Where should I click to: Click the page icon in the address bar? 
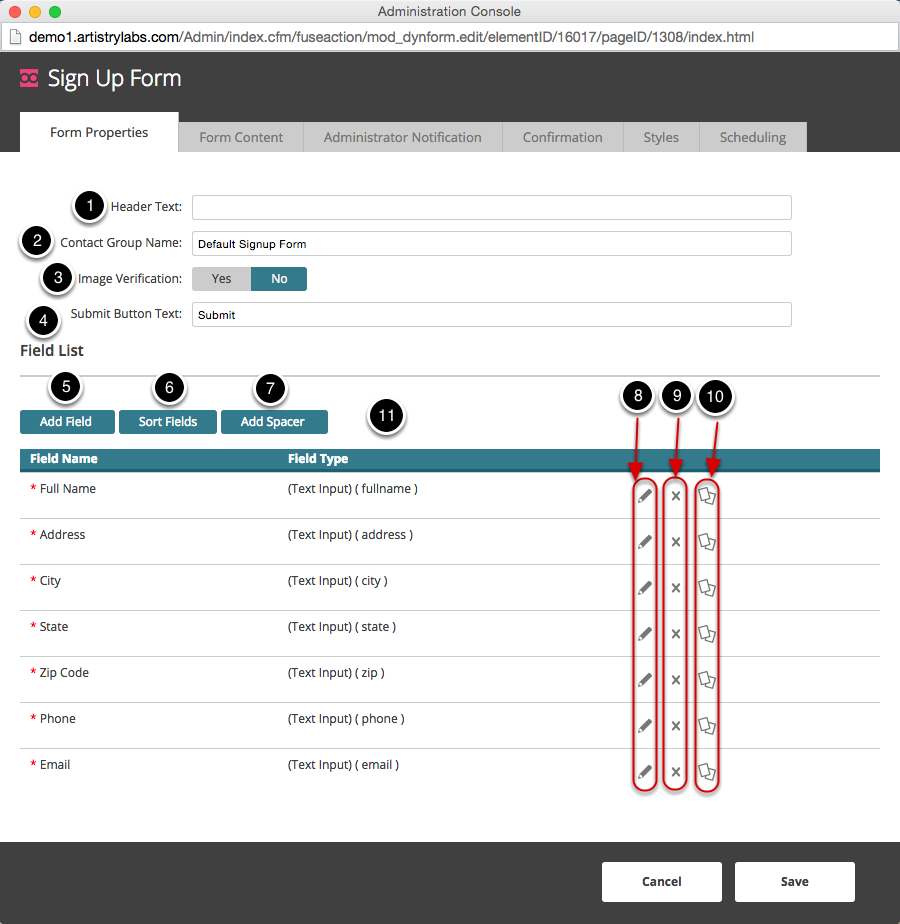click(x=15, y=37)
